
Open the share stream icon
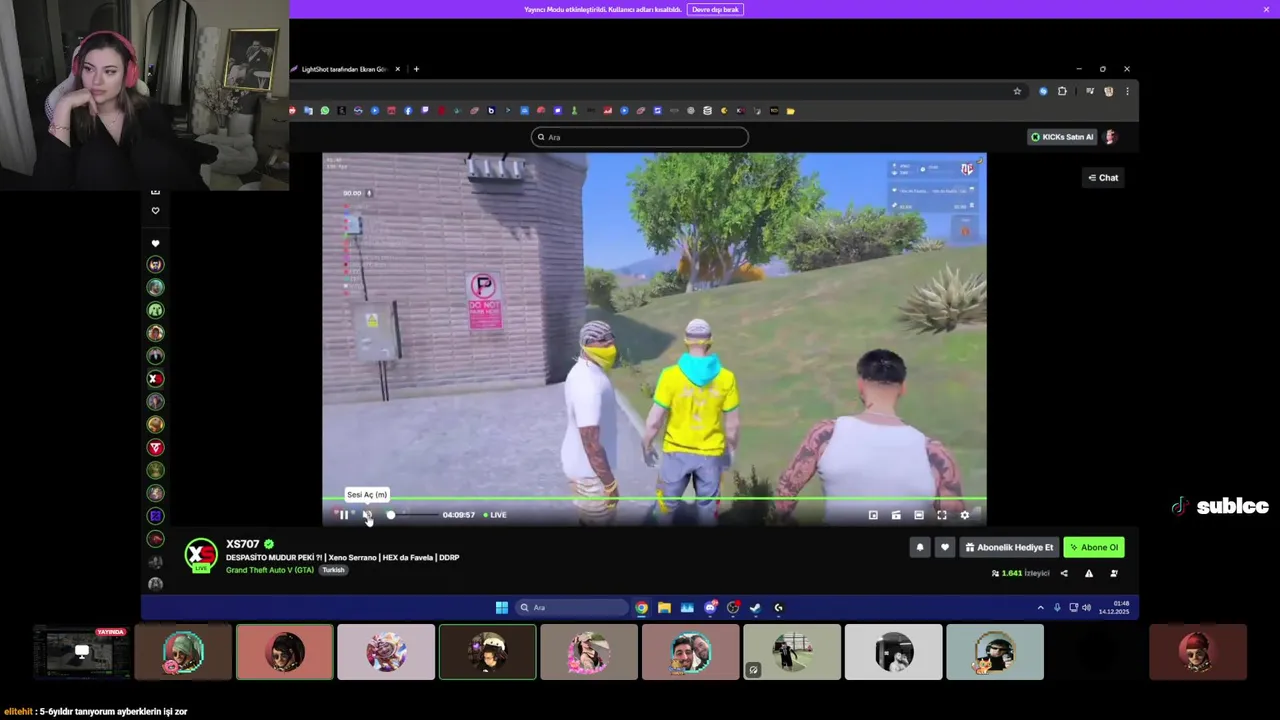(x=1063, y=573)
